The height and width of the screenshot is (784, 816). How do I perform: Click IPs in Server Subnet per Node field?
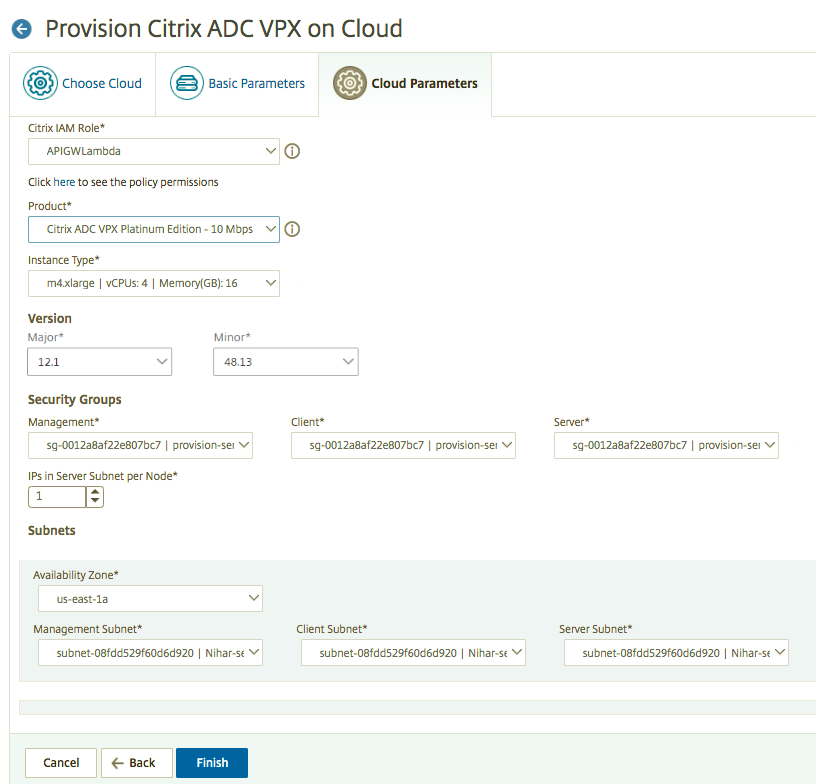tap(57, 497)
